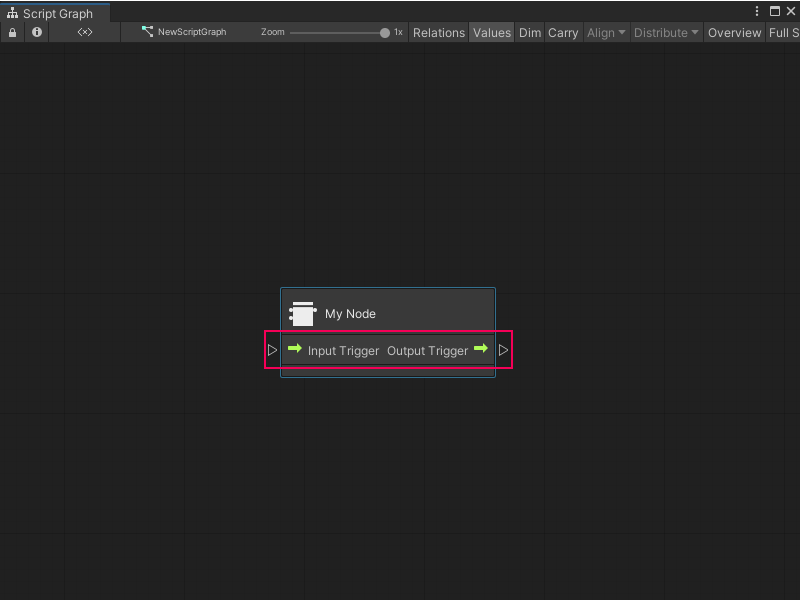Open the window options menu
Screen dimensions: 800x600
click(757, 10)
